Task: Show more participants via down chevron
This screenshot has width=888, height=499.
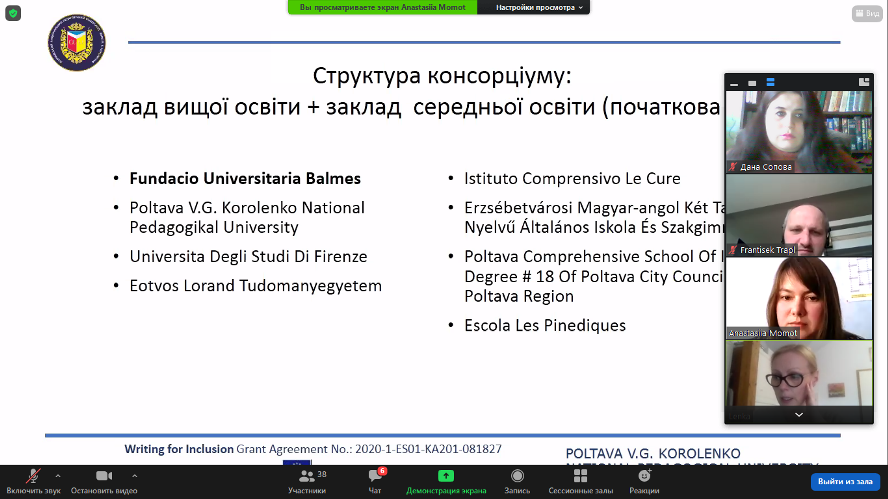Action: pos(799,415)
